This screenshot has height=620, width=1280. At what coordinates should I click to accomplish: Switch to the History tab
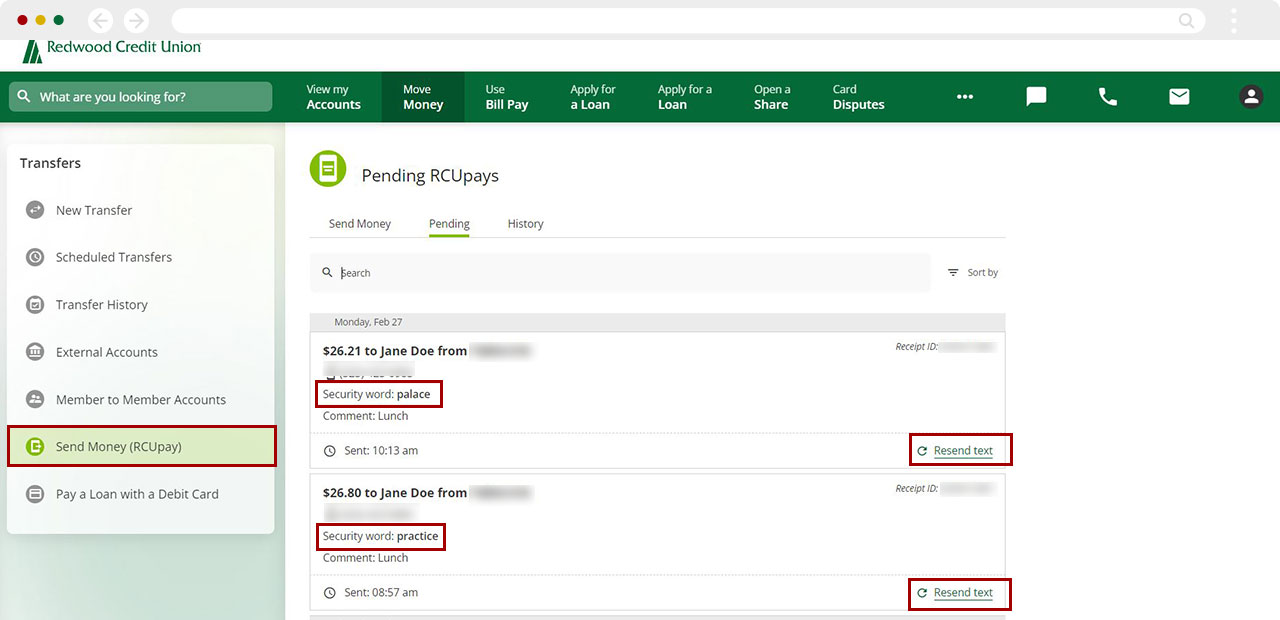525,224
